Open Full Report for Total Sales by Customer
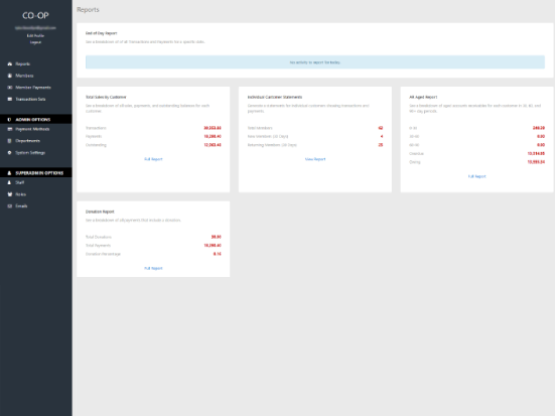Viewport: 555px width, 416px height. pos(153,159)
